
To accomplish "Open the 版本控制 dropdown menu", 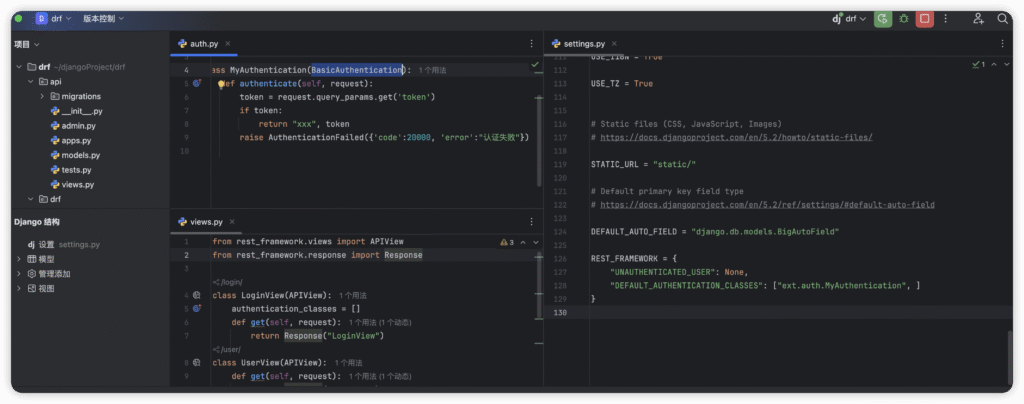I will pos(103,18).
